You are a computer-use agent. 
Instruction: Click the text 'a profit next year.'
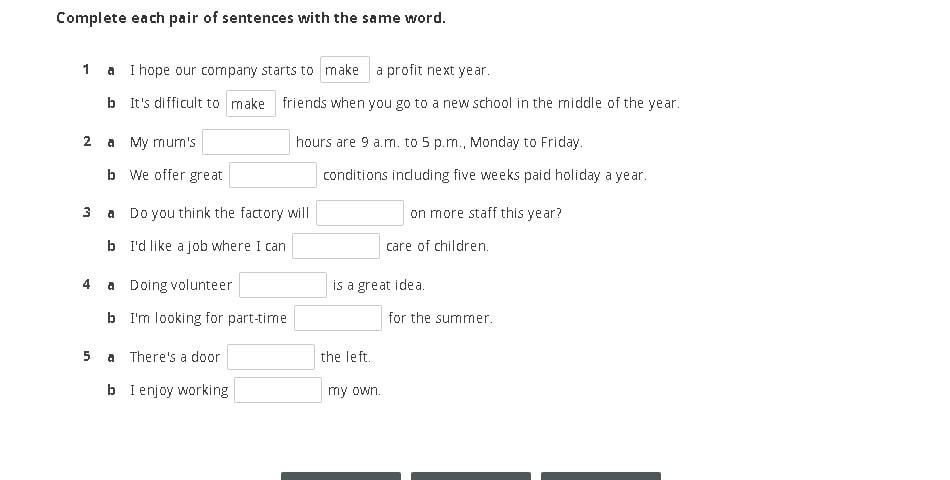pyautogui.click(x=433, y=70)
